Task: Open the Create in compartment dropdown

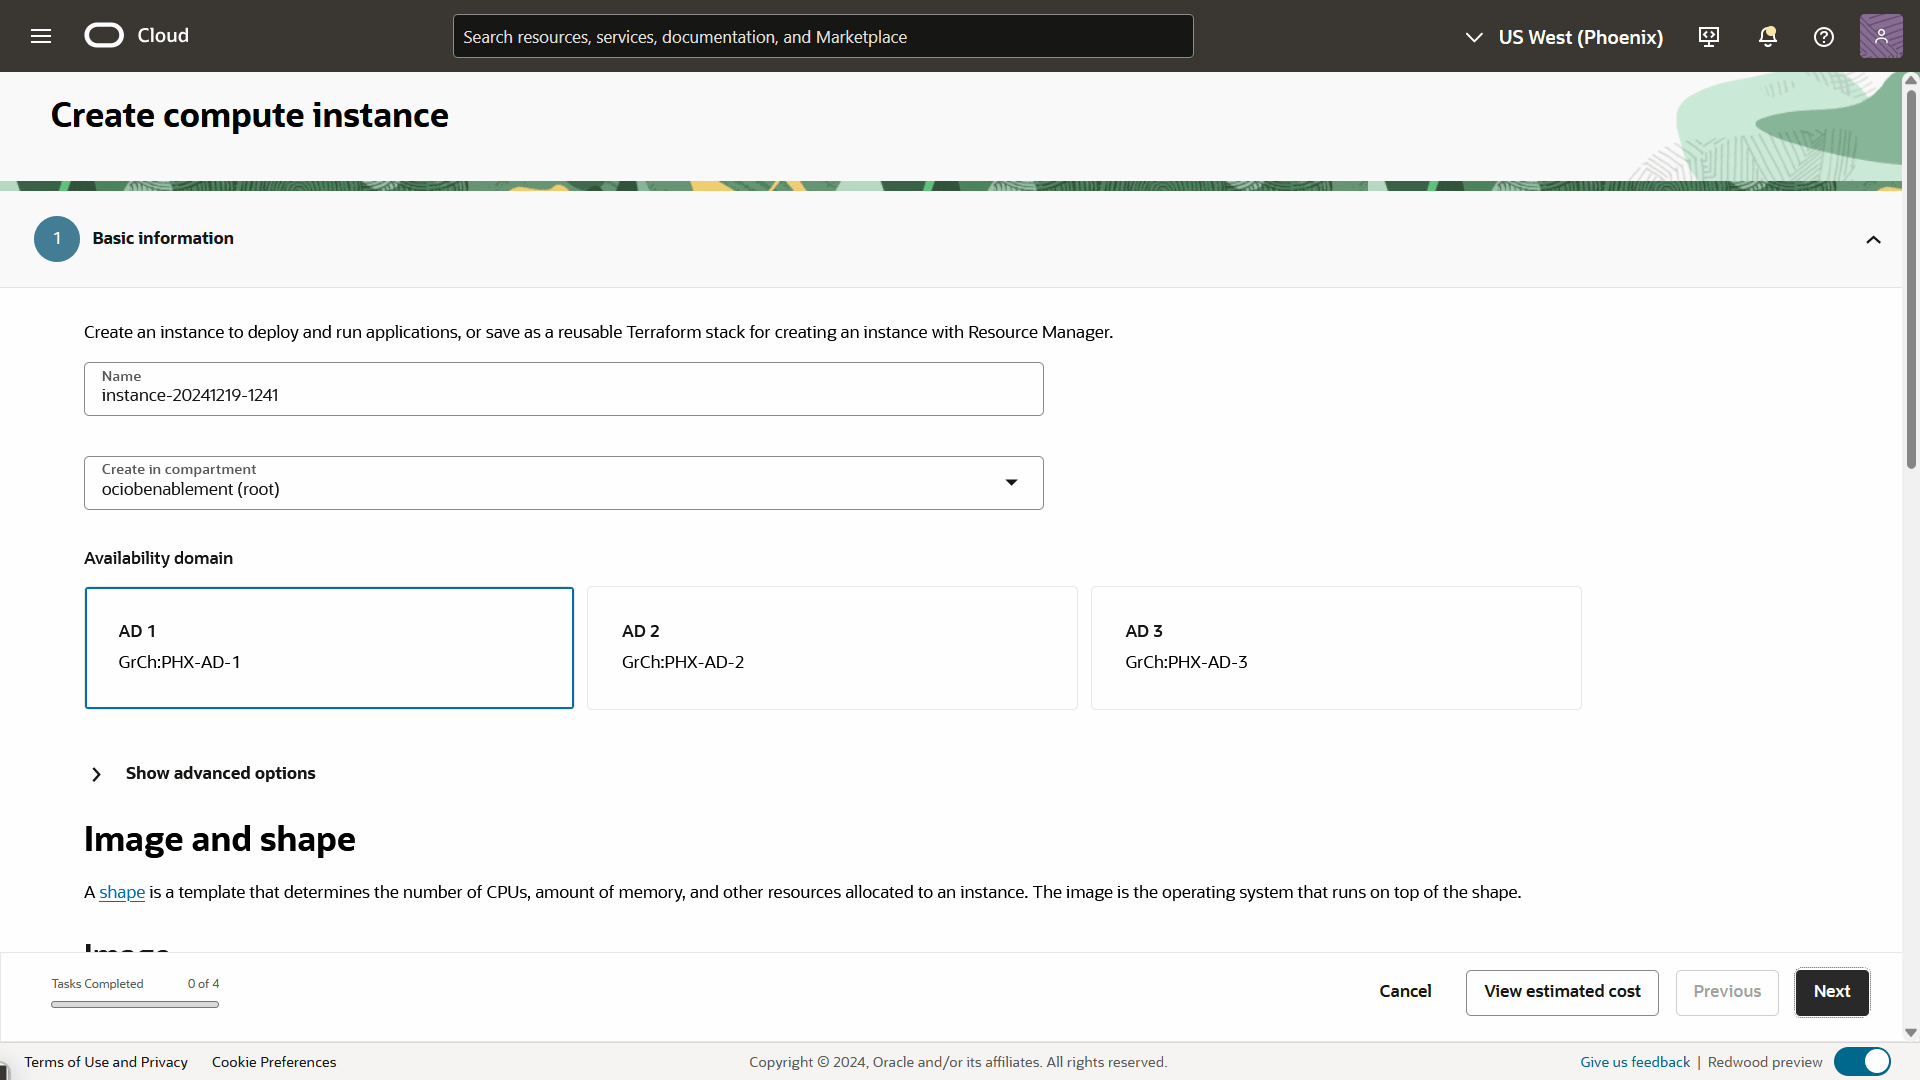Action: coord(563,483)
